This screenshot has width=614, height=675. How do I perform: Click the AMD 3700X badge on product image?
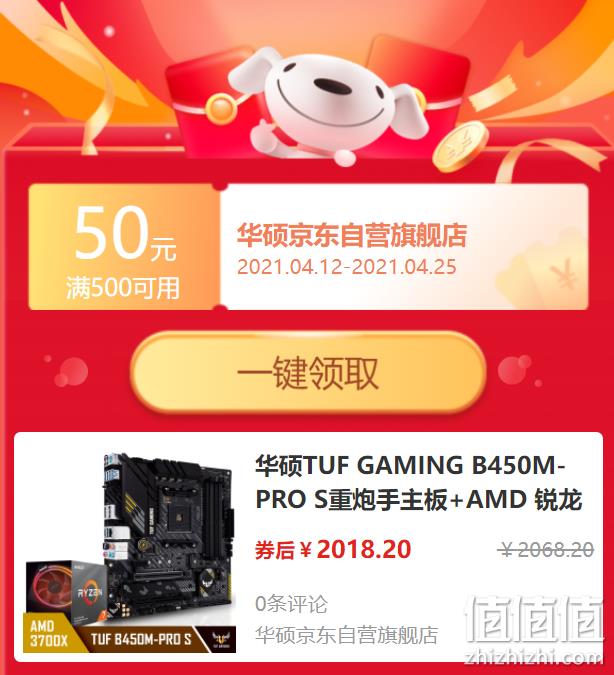click(49, 633)
